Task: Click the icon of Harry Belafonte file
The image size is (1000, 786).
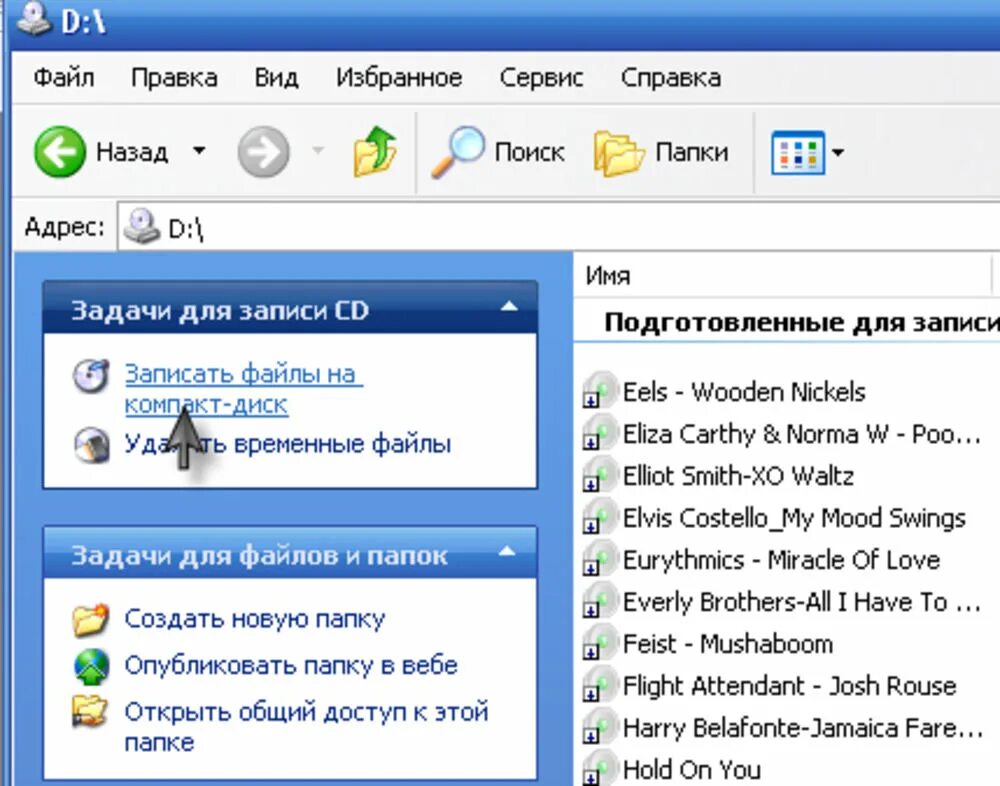Action: pyautogui.click(x=599, y=727)
